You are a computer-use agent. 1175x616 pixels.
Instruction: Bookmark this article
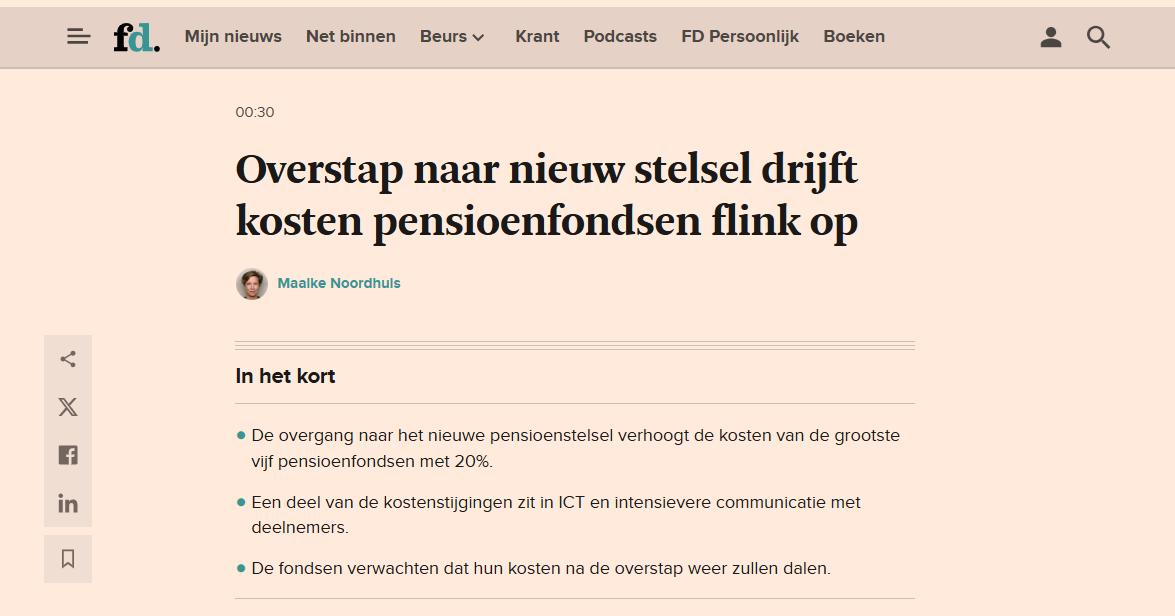68,559
